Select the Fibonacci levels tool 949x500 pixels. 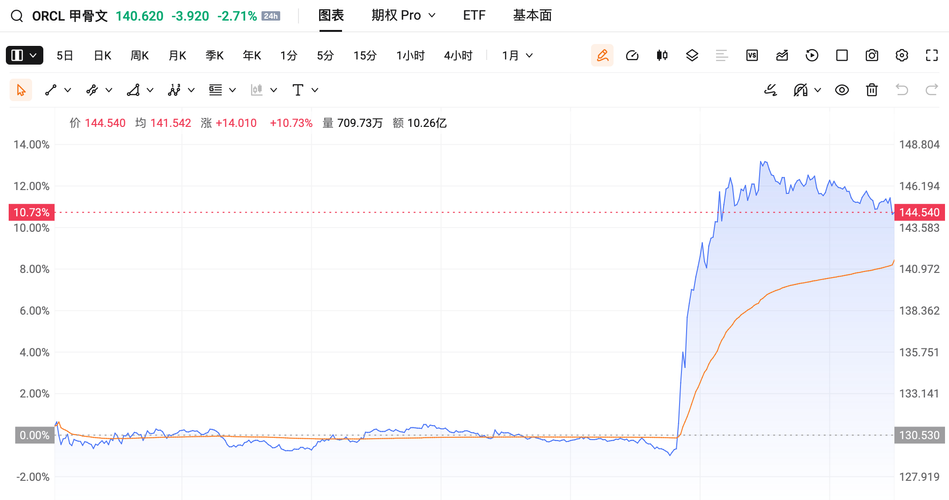[x=215, y=90]
